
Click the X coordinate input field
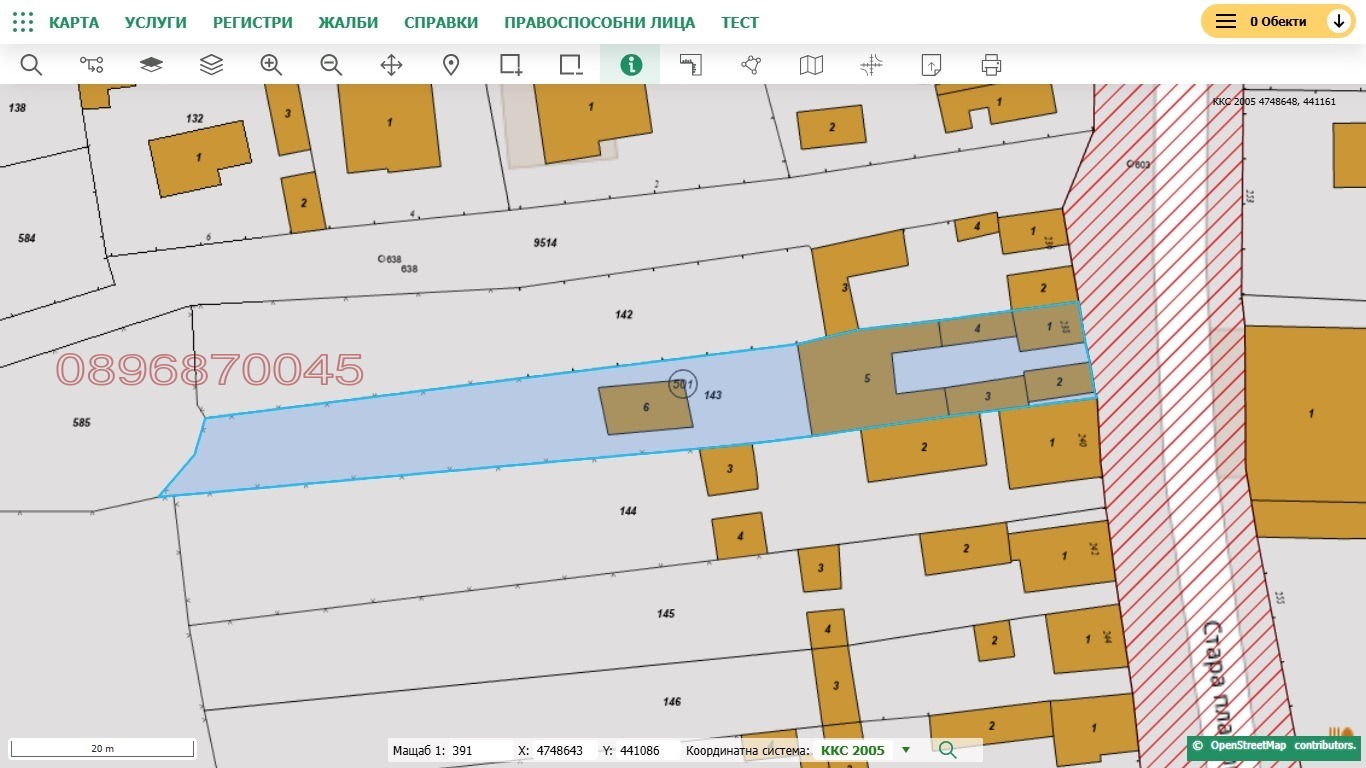pyautogui.click(x=561, y=750)
